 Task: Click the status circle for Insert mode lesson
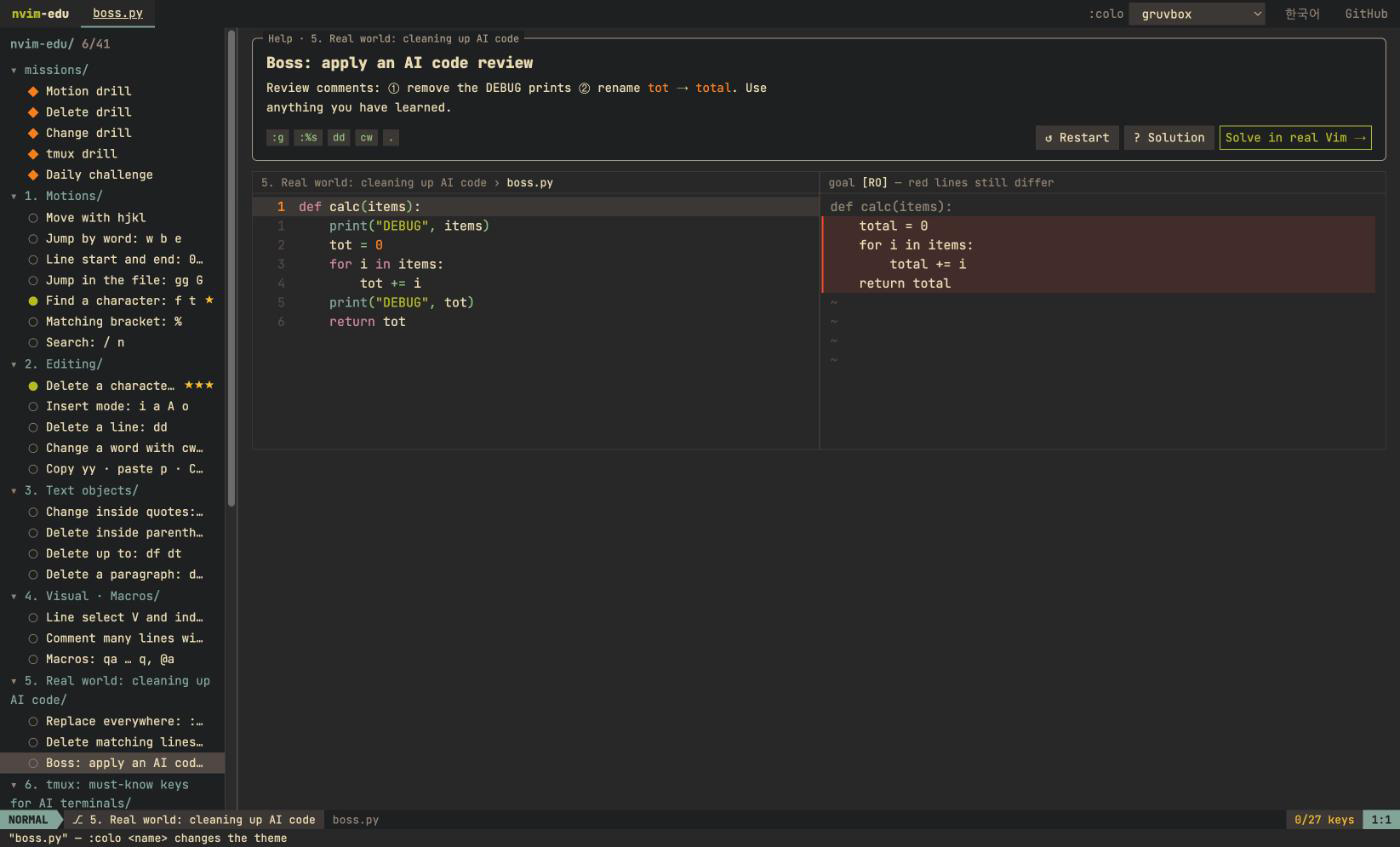[x=33, y=407]
